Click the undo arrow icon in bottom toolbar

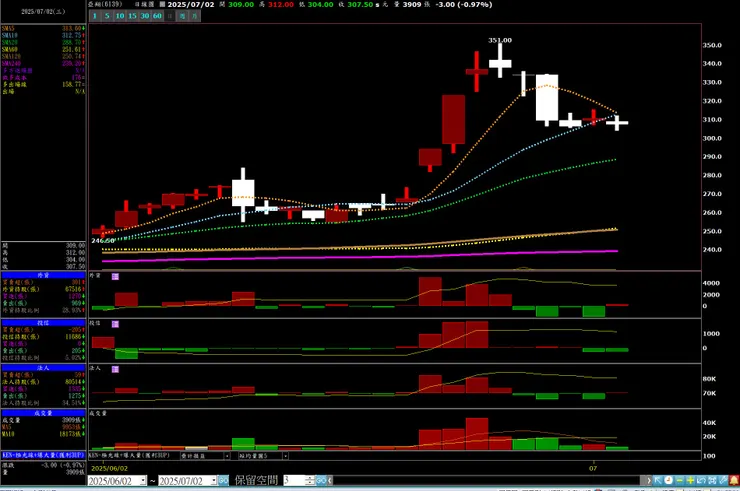pyautogui.click(x=701, y=481)
